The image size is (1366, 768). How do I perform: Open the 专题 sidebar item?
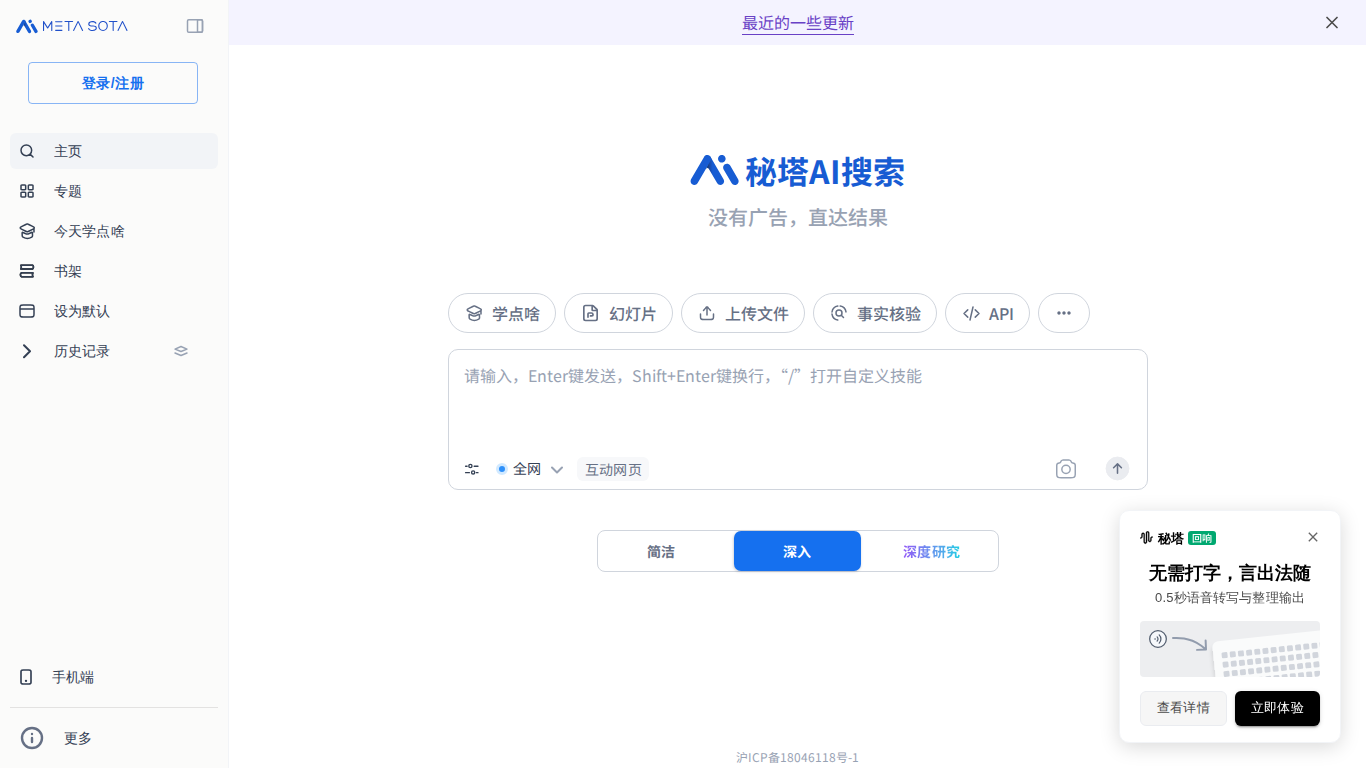(x=114, y=191)
